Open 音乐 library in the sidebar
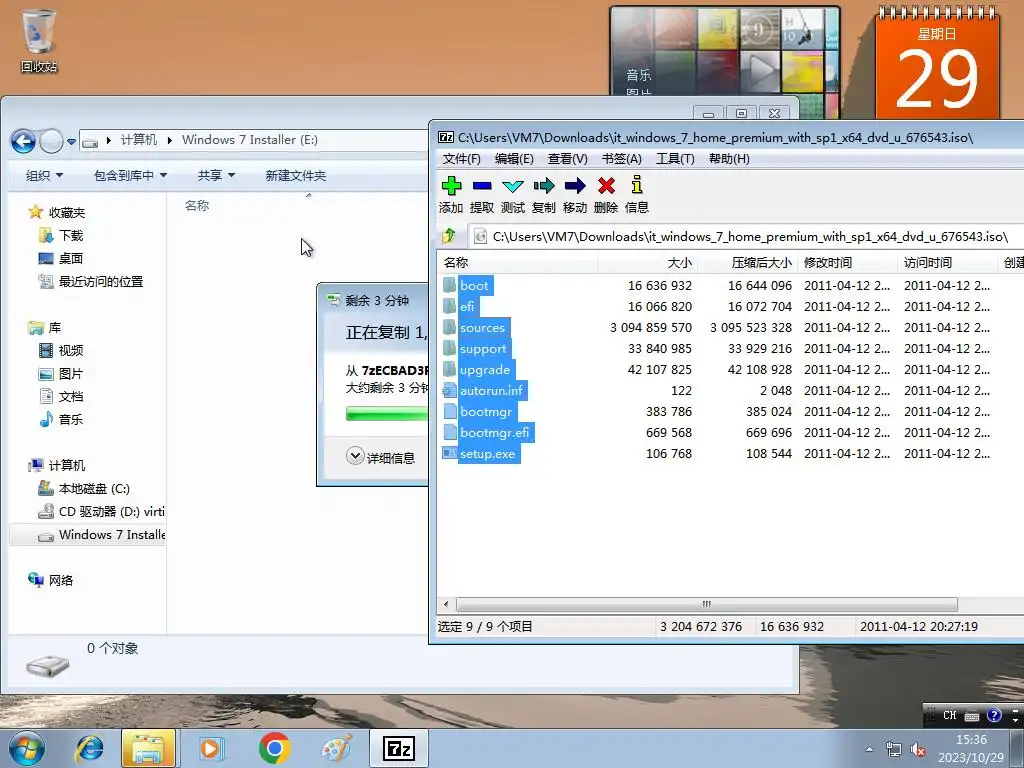The width and height of the screenshot is (1024, 768). [x=71, y=419]
